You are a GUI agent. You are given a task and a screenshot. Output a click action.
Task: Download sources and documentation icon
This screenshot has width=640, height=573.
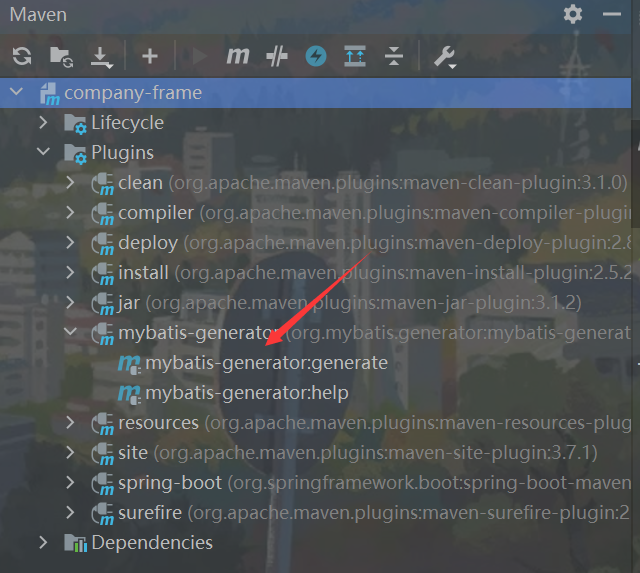(101, 58)
